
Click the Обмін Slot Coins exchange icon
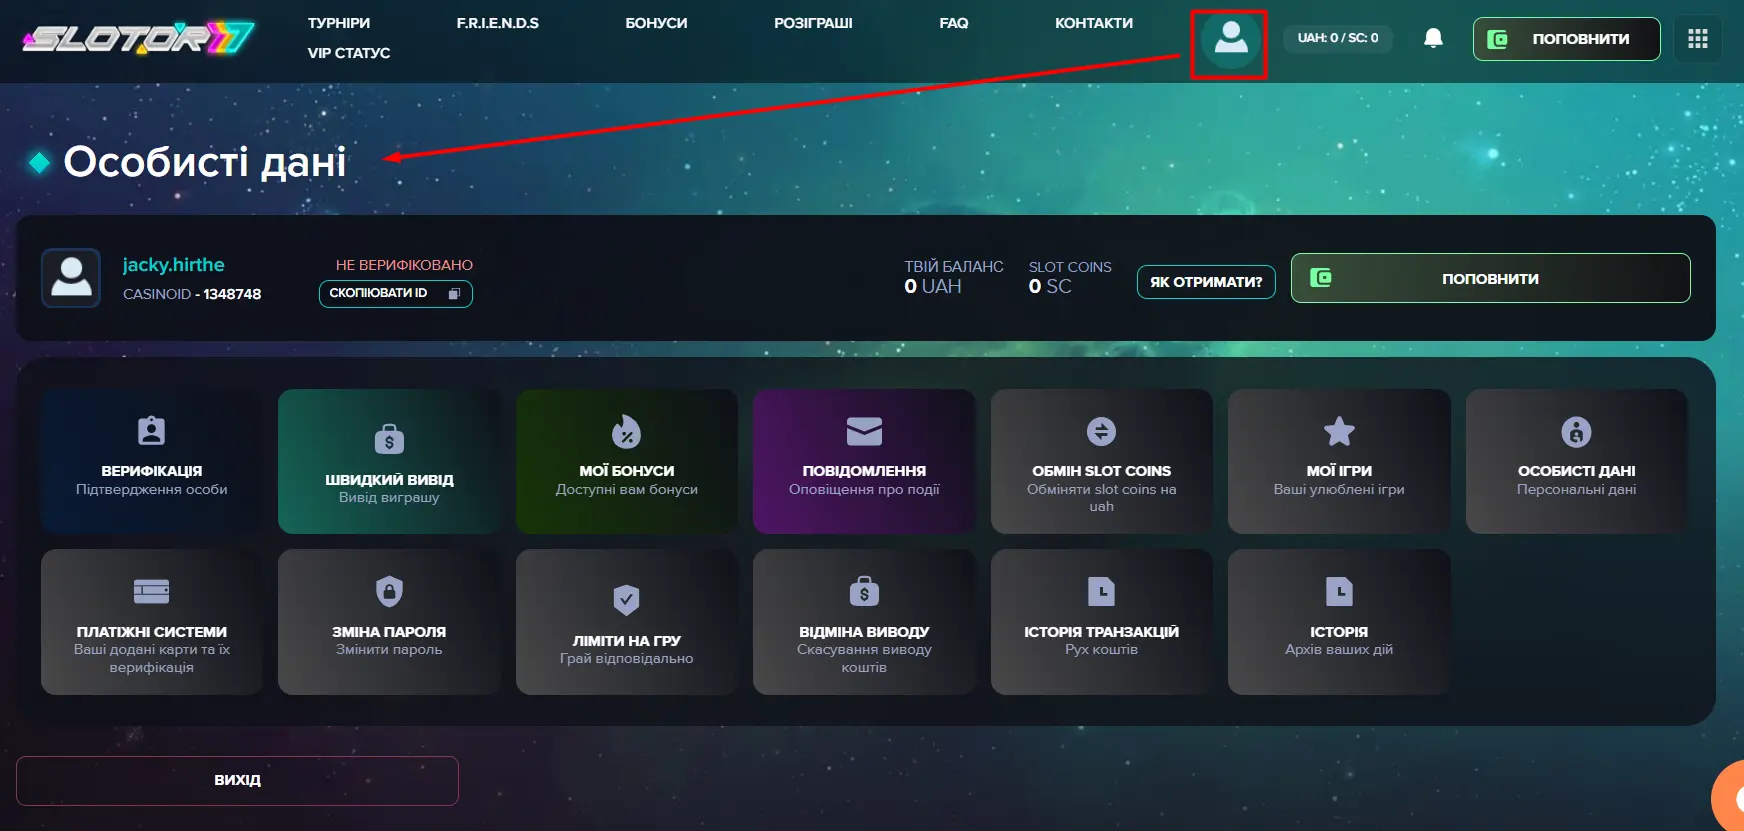point(1101,431)
